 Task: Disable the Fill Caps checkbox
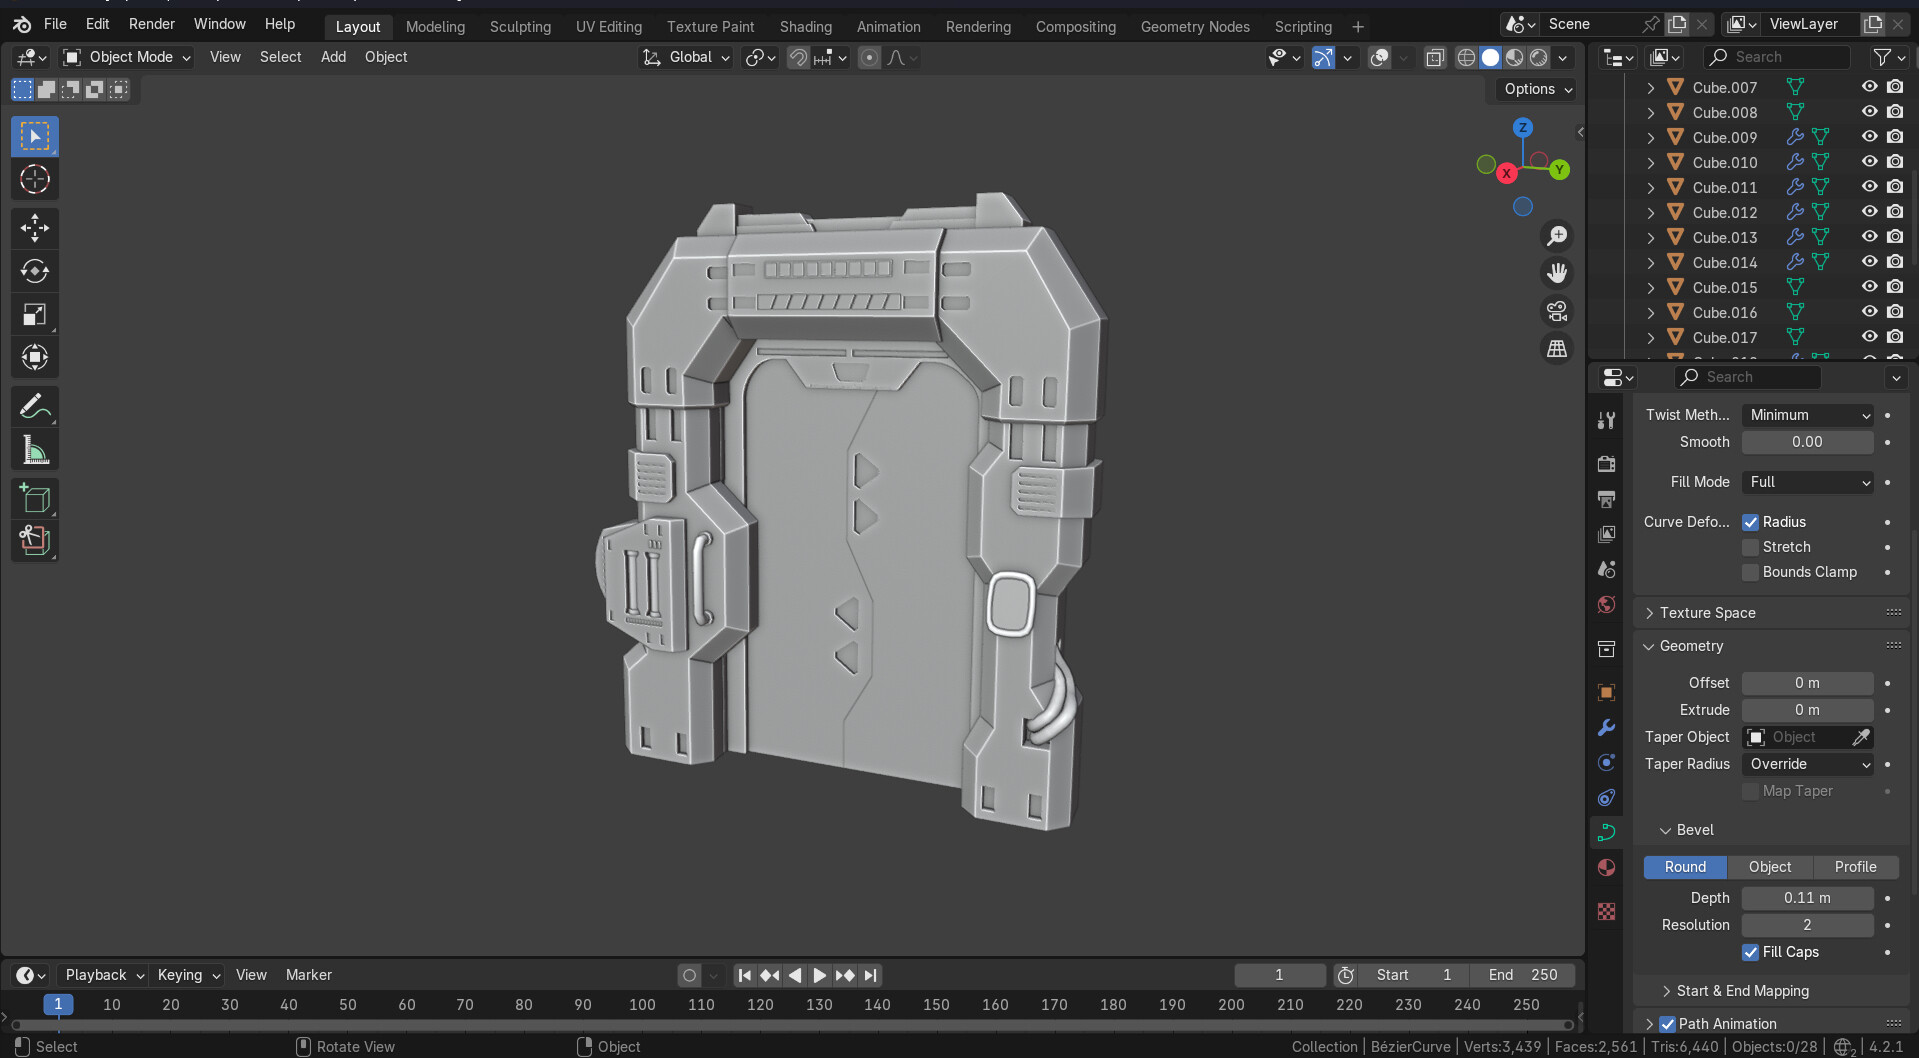coord(1750,952)
